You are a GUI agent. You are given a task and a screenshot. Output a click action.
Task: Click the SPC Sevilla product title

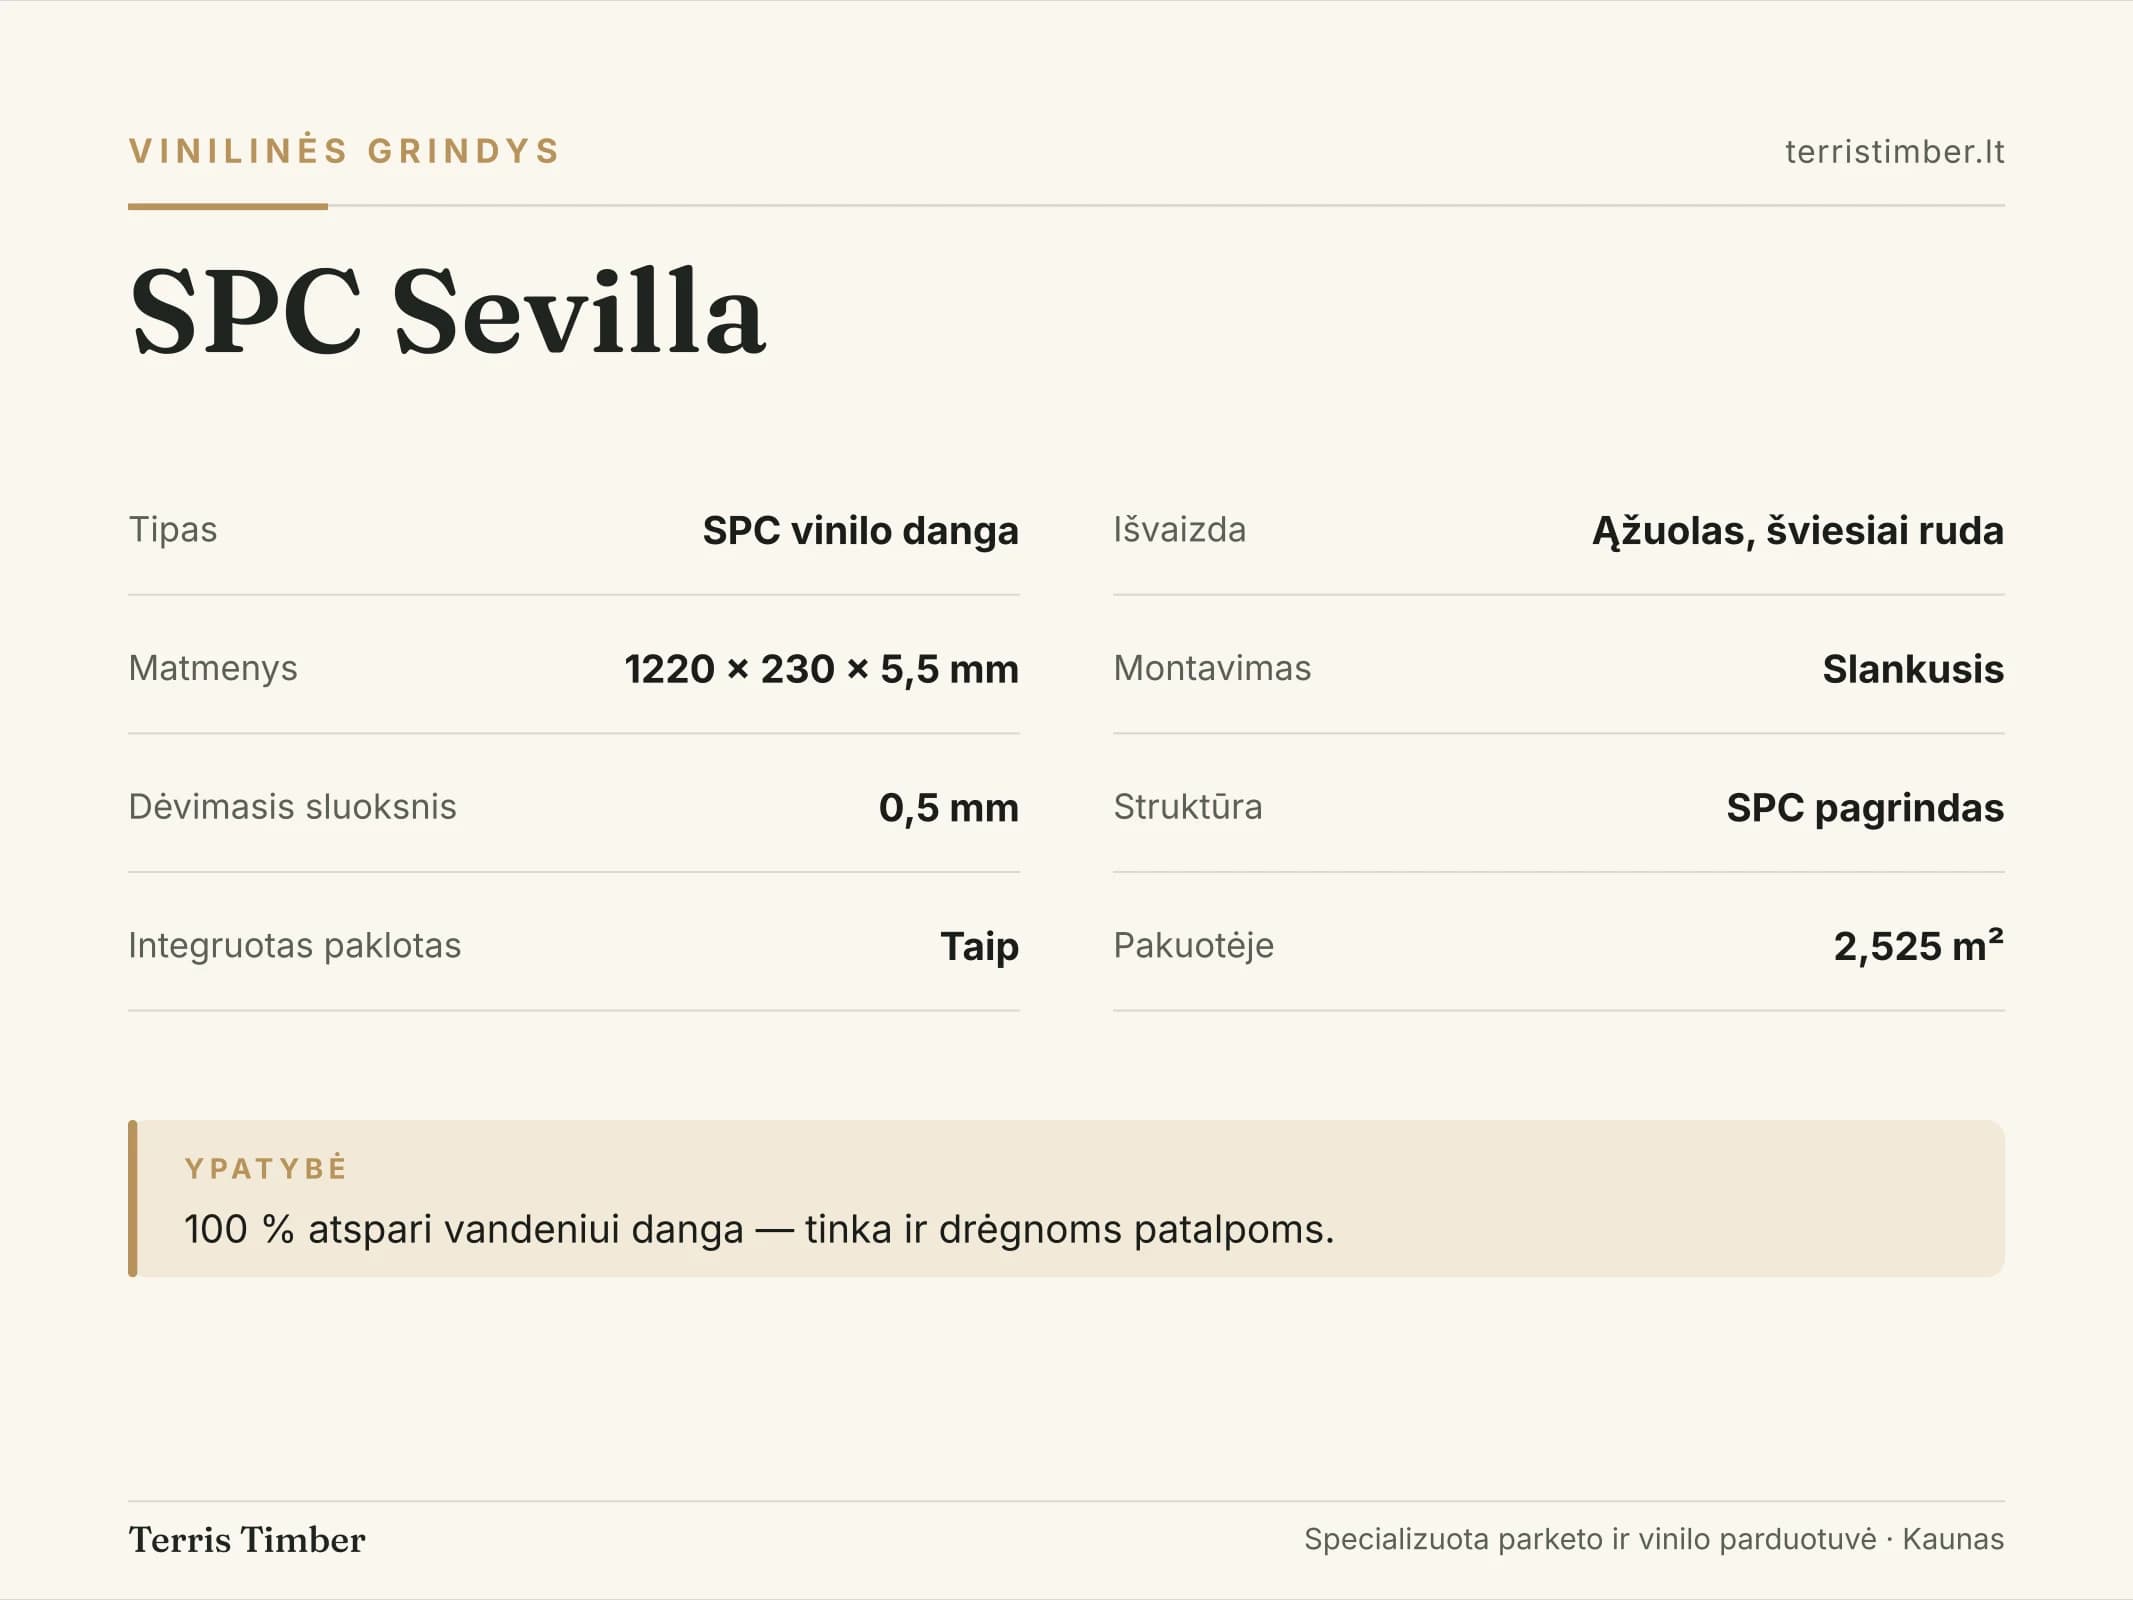(448, 311)
